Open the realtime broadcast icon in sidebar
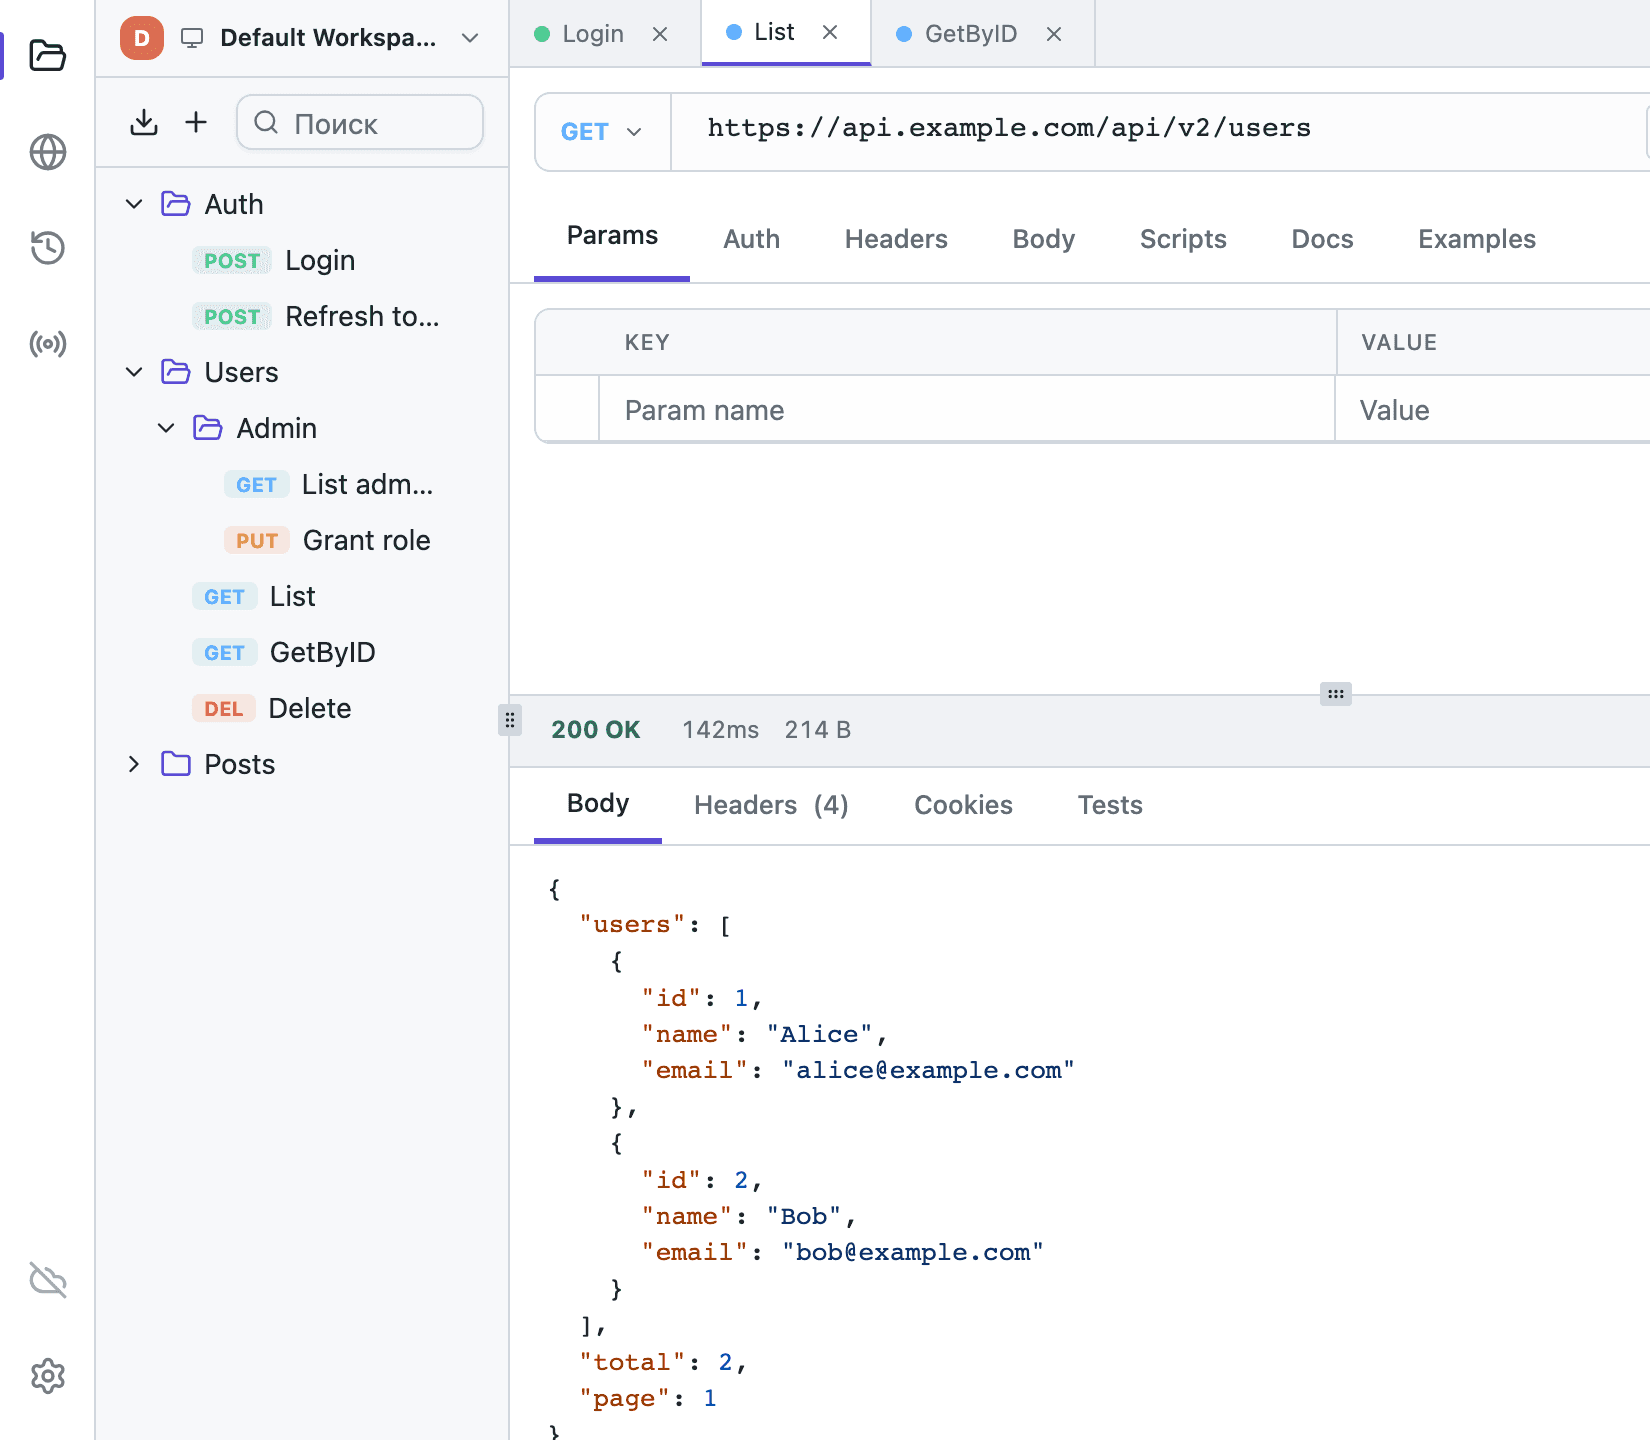This screenshot has width=1650, height=1440. click(47, 344)
